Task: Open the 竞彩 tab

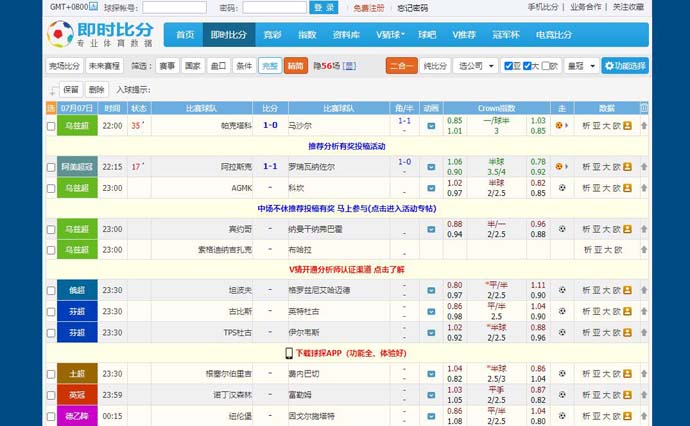Action: (272, 35)
